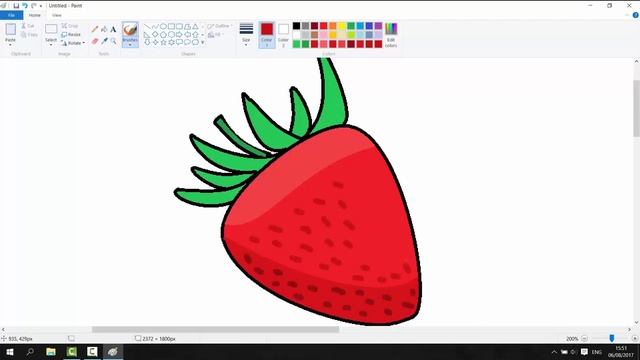The image size is (640, 360).
Task: Open the Action Center notification icon
Action: (x=584, y=352)
